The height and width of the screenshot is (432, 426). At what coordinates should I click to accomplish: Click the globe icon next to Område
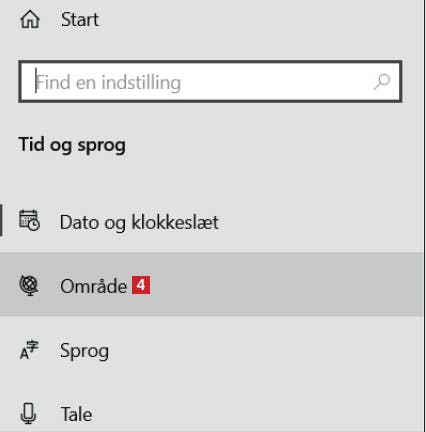(x=29, y=286)
